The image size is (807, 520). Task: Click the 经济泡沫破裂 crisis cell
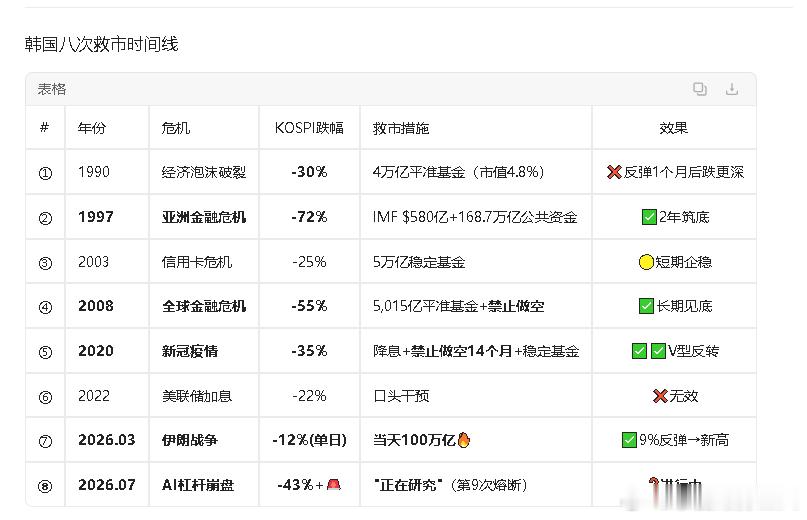pyautogui.click(x=204, y=172)
